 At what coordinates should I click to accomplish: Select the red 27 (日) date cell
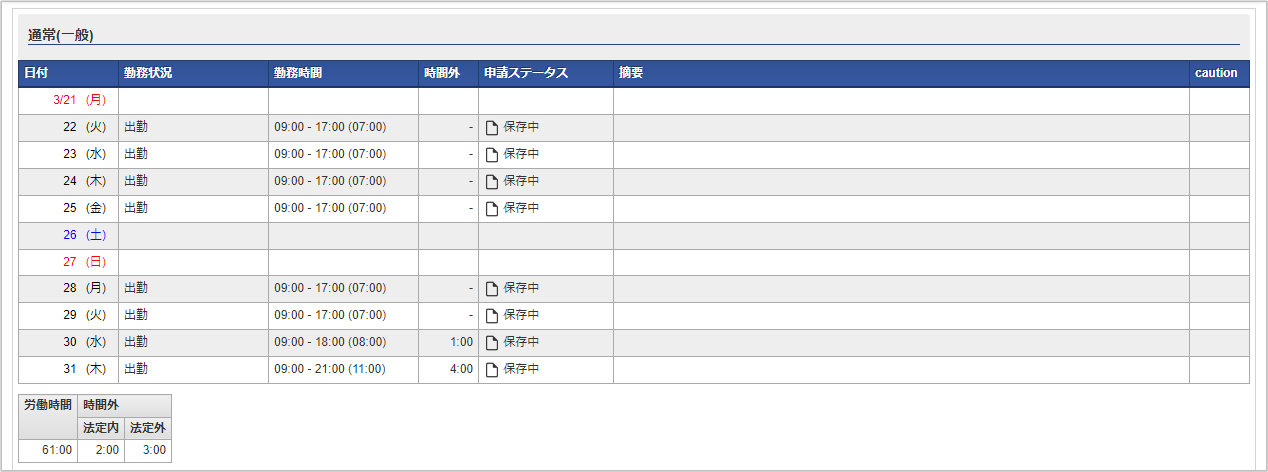[68, 263]
